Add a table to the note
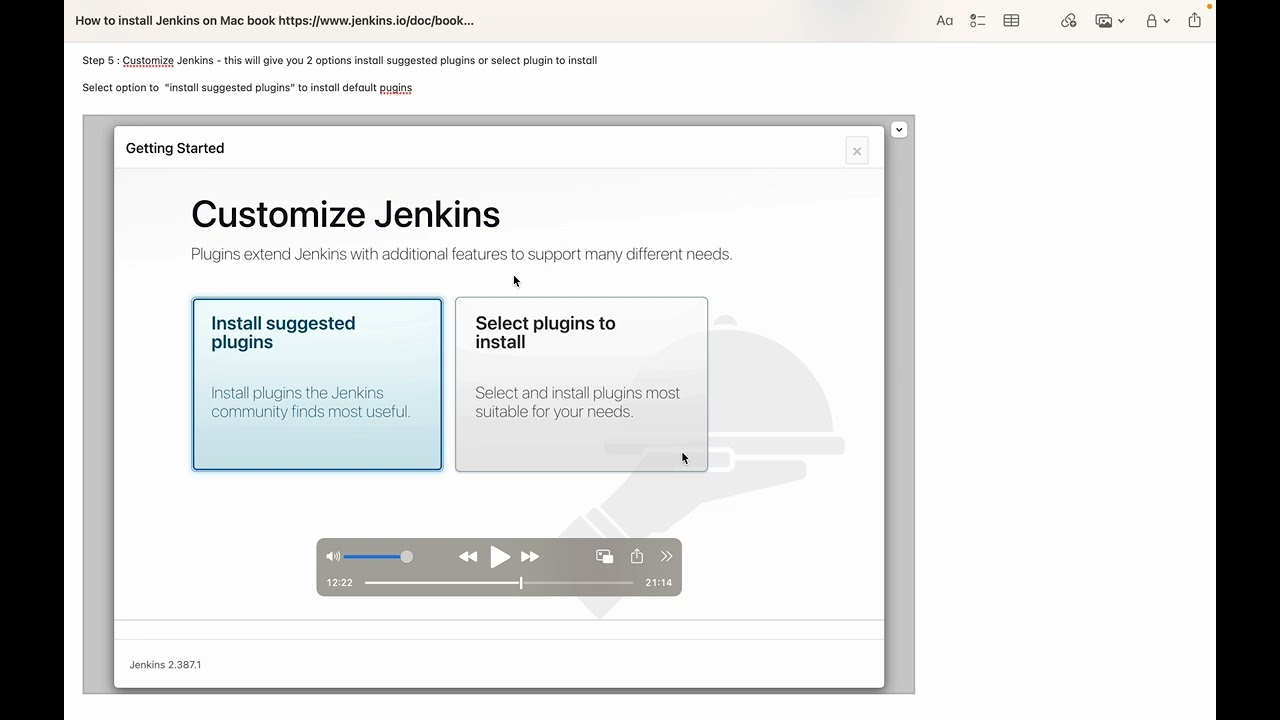The height and width of the screenshot is (720, 1280). (1011, 20)
